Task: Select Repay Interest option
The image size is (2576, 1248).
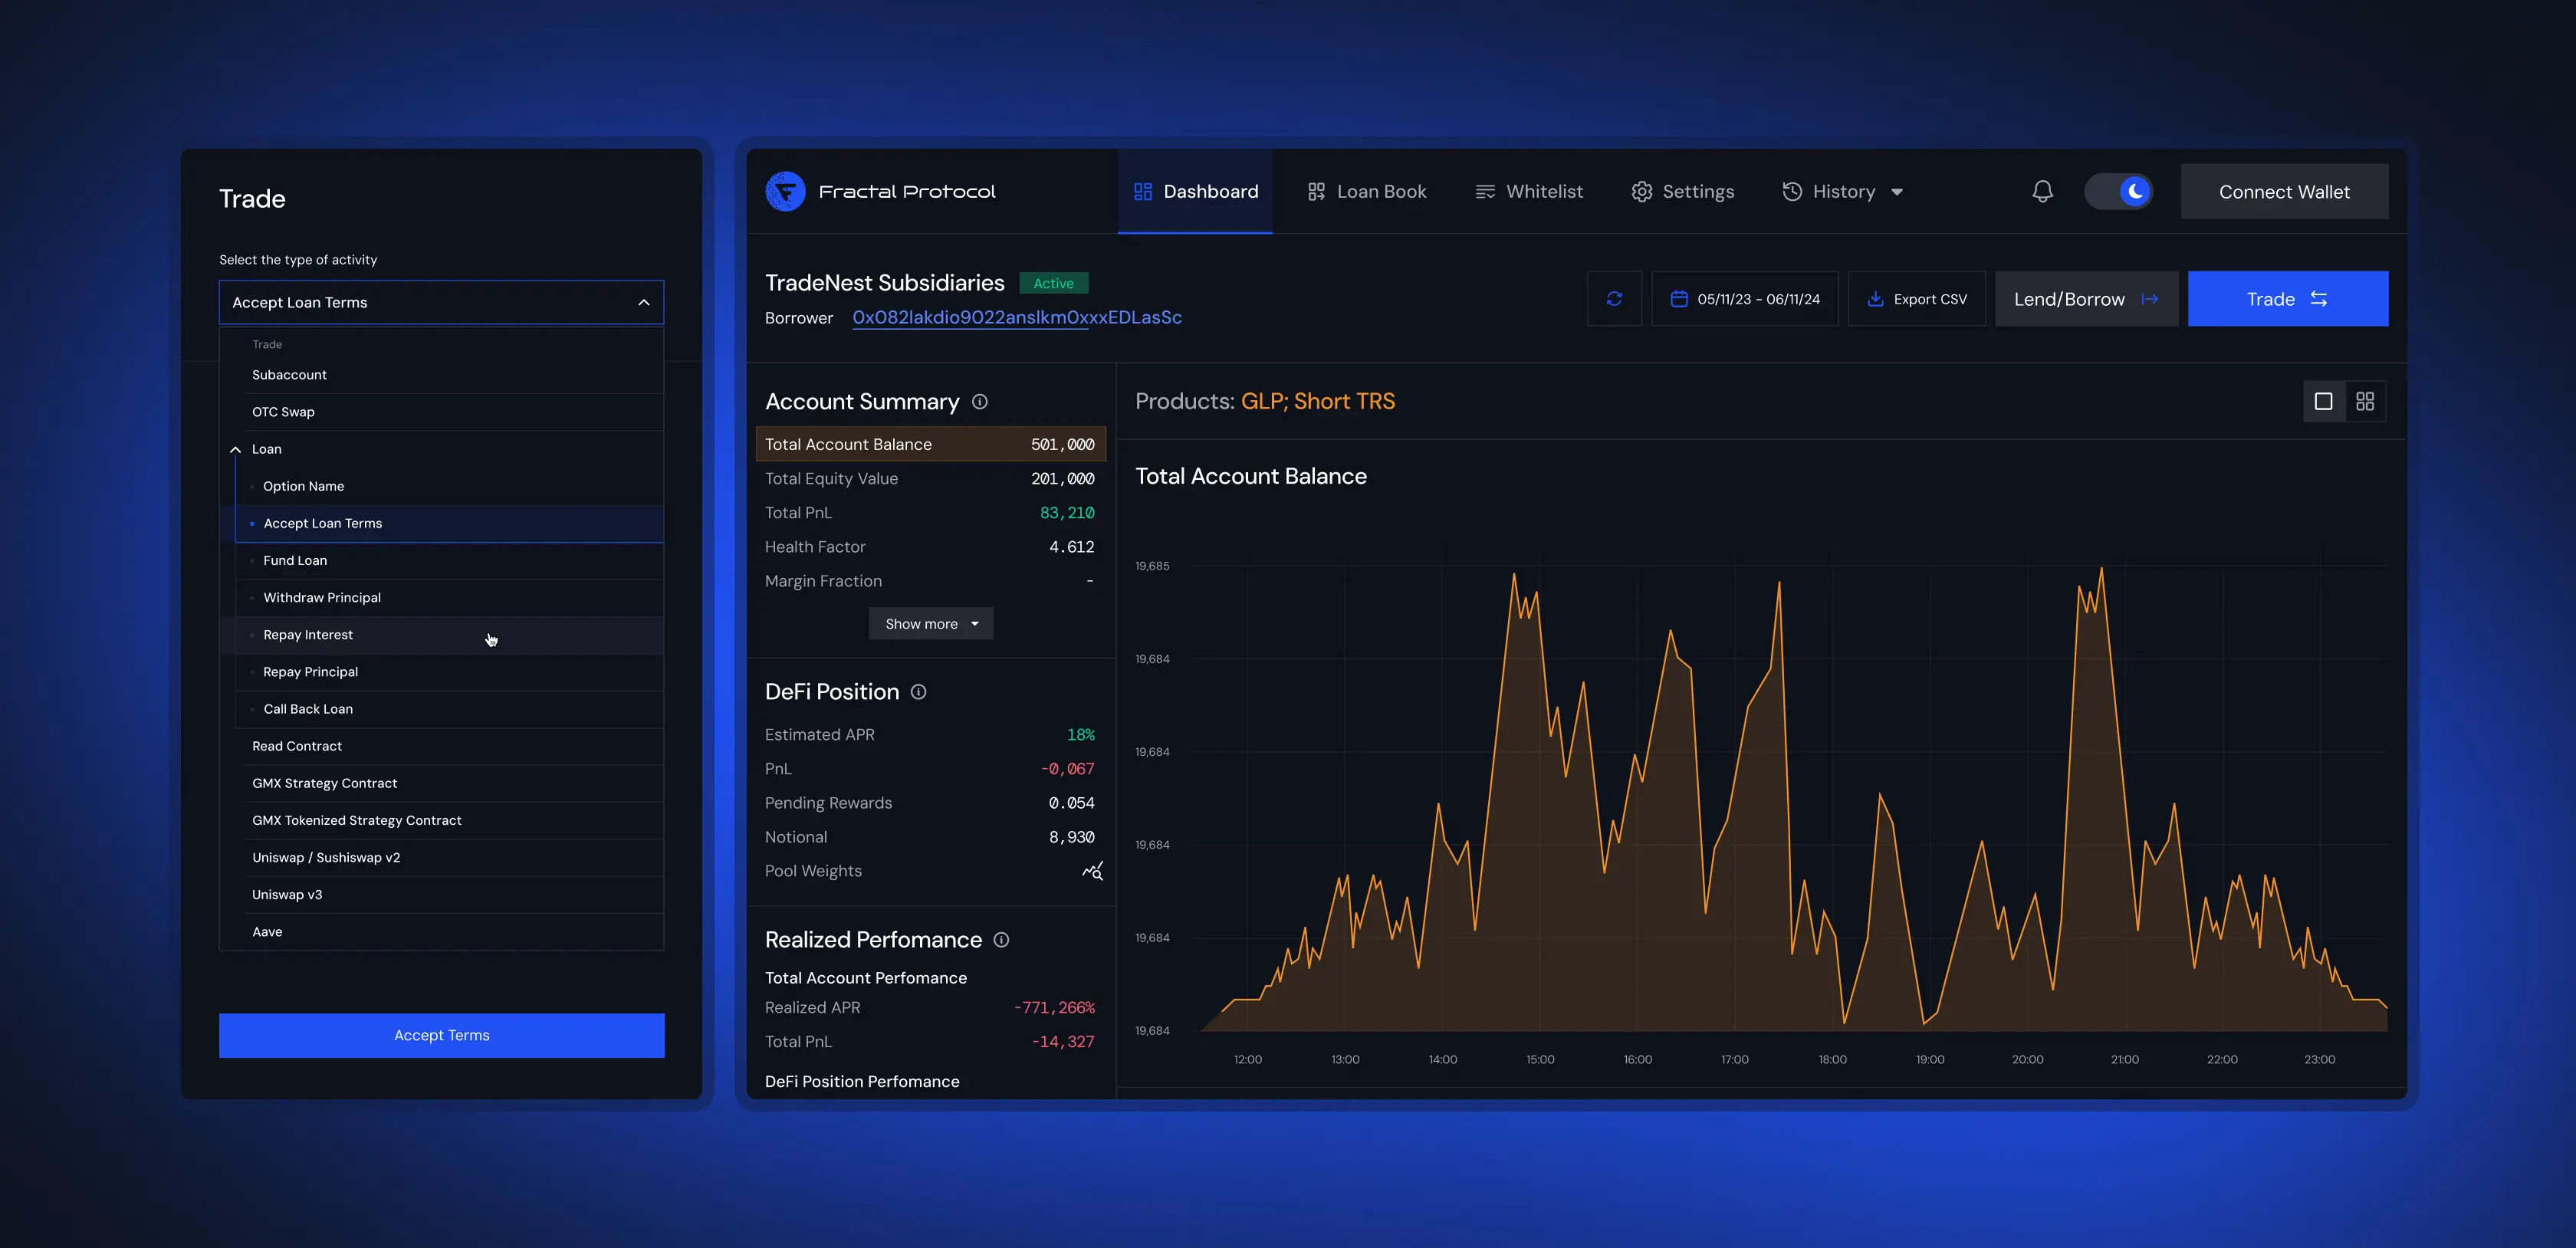Action: coord(449,635)
